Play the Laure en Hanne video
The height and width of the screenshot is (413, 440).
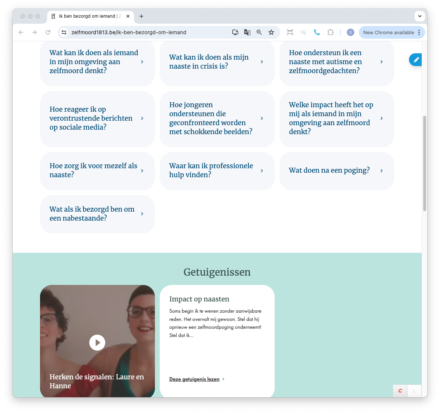(x=97, y=342)
